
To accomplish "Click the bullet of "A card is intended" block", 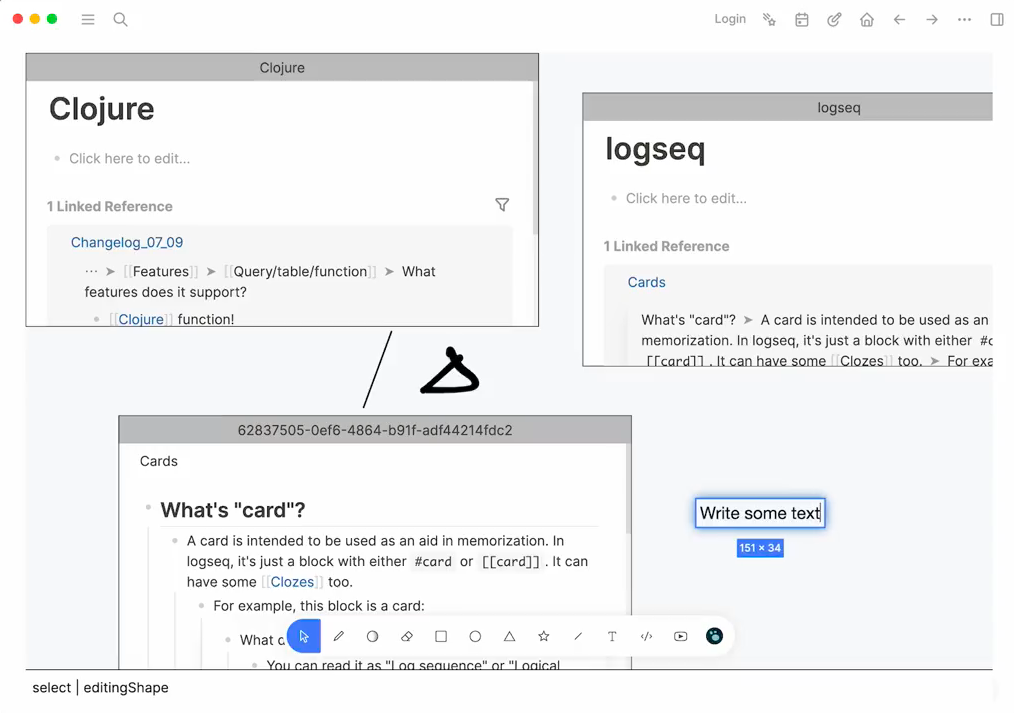I will [x=175, y=540].
